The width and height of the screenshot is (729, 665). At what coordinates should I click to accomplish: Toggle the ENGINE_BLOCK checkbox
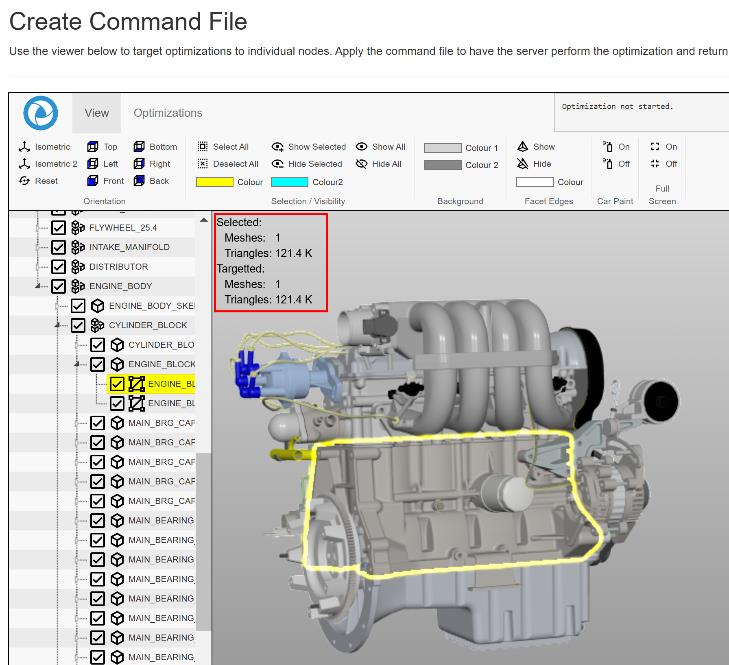tap(97, 365)
